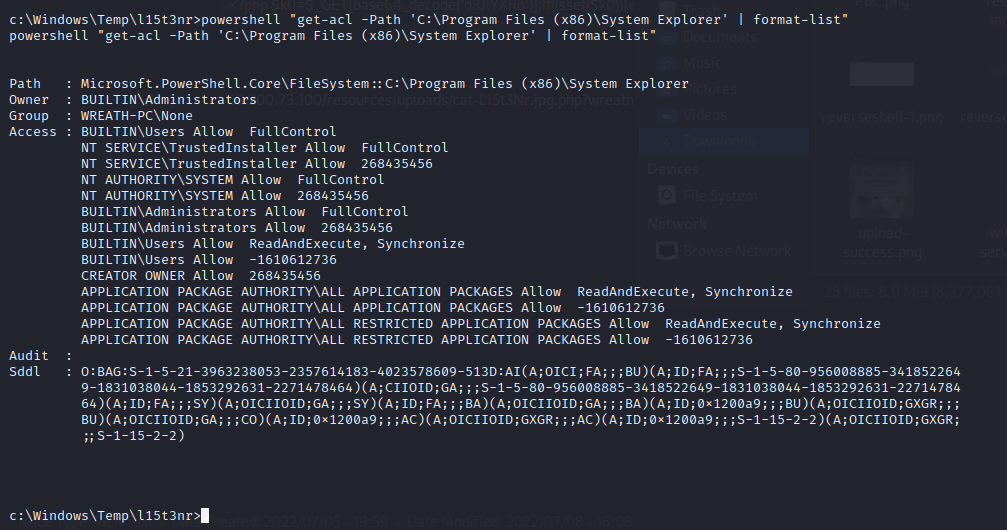Image resolution: width=1007 pixels, height=530 pixels.
Task: Select CREATOR OWNER Allow 268435456 entry
Action: pos(201,277)
